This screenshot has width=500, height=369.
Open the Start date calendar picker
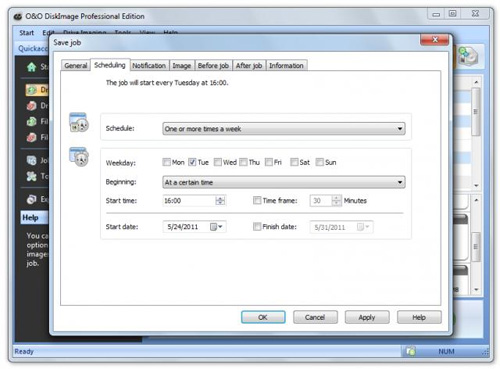coord(217,227)
